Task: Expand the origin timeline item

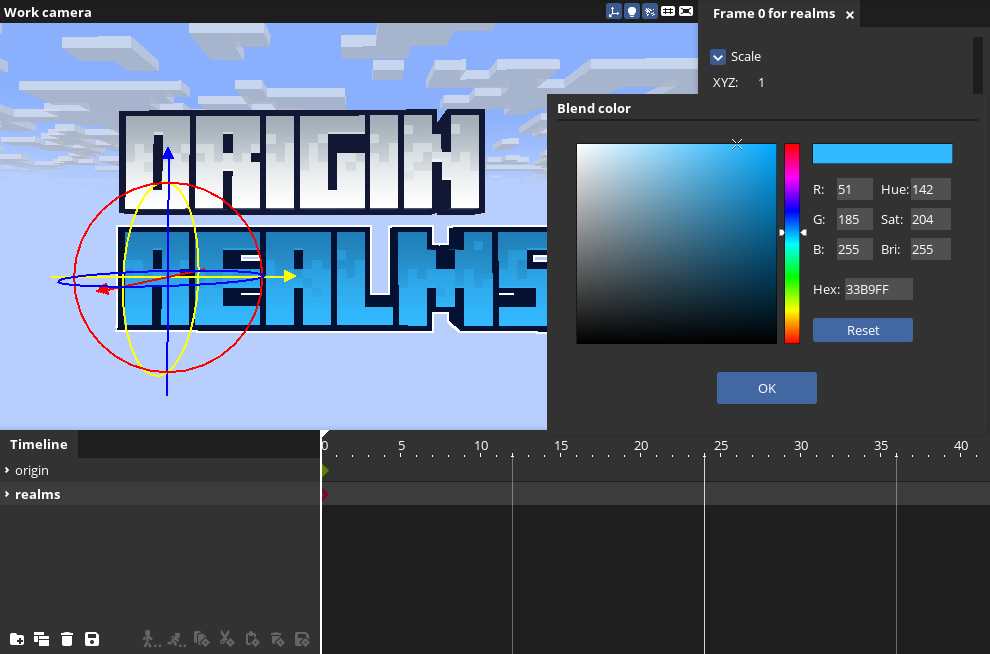Action: pyautogui.click(x=7, y=470)
